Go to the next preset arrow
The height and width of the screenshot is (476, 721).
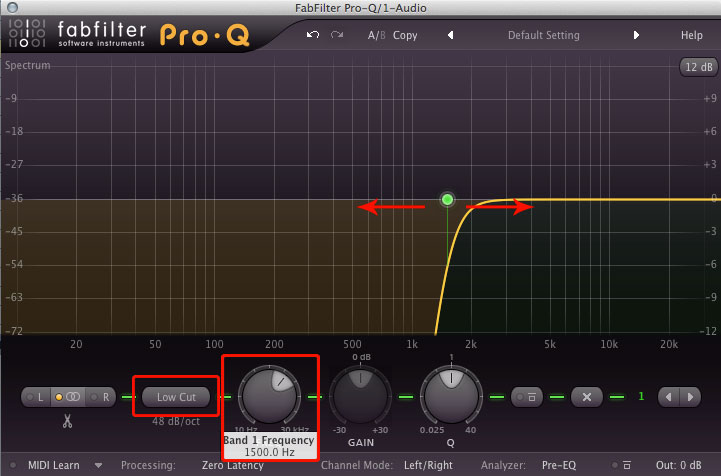pyautogui.click(x=636, y=35)
